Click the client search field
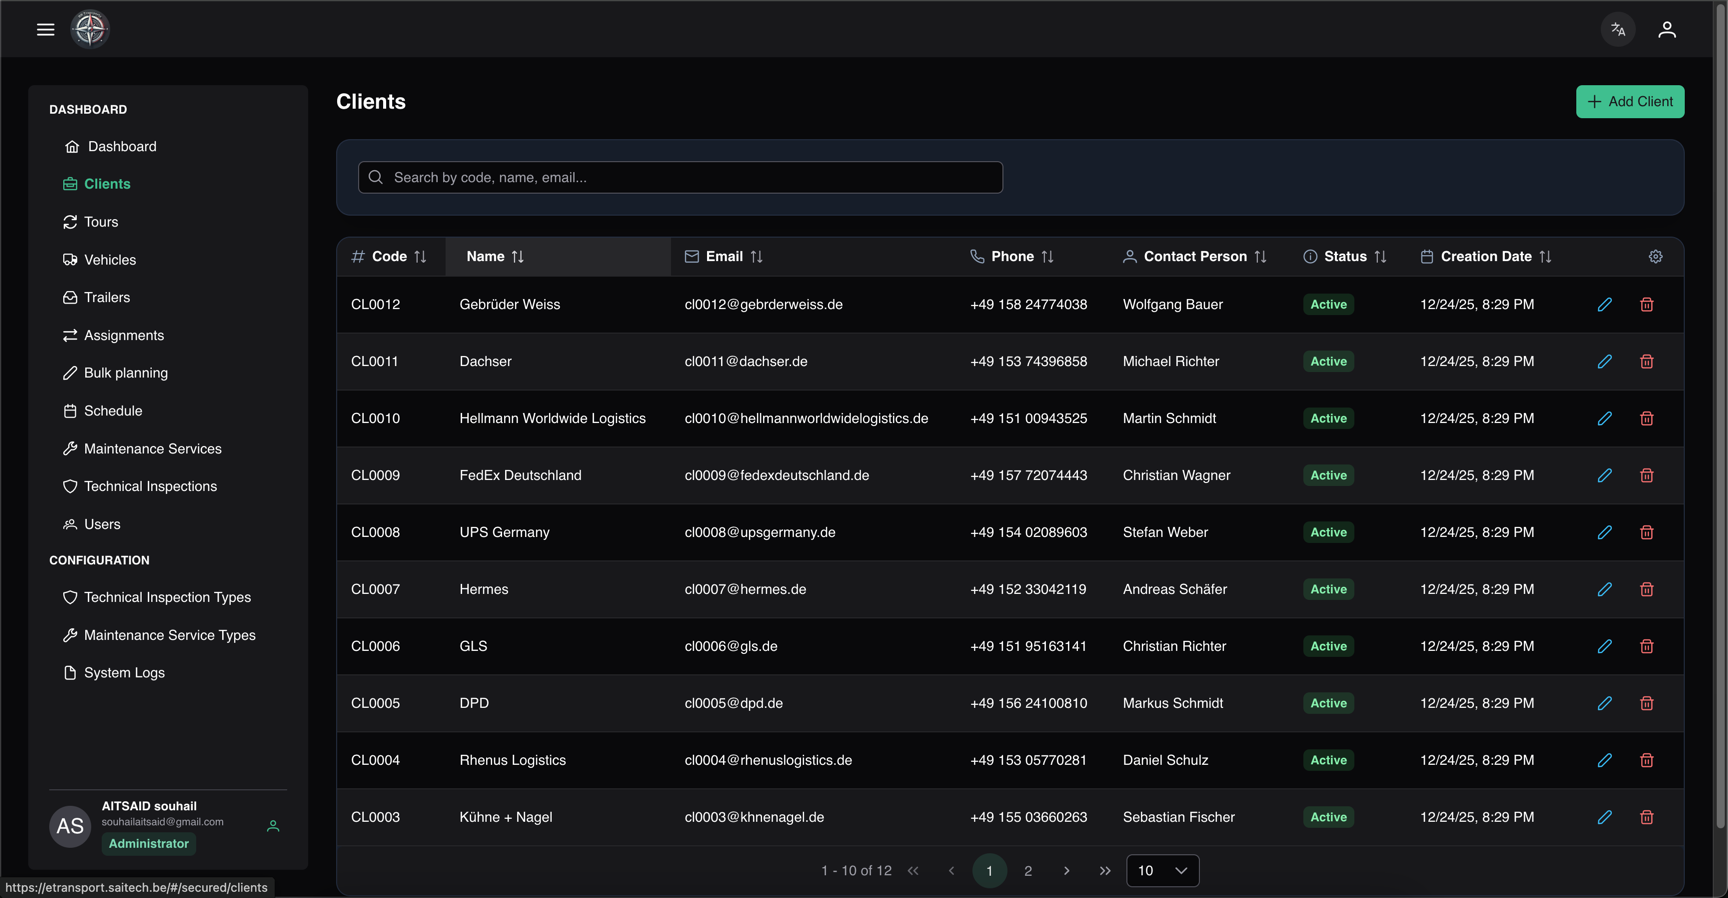1728x898 pixels. (x=680, y=178)
